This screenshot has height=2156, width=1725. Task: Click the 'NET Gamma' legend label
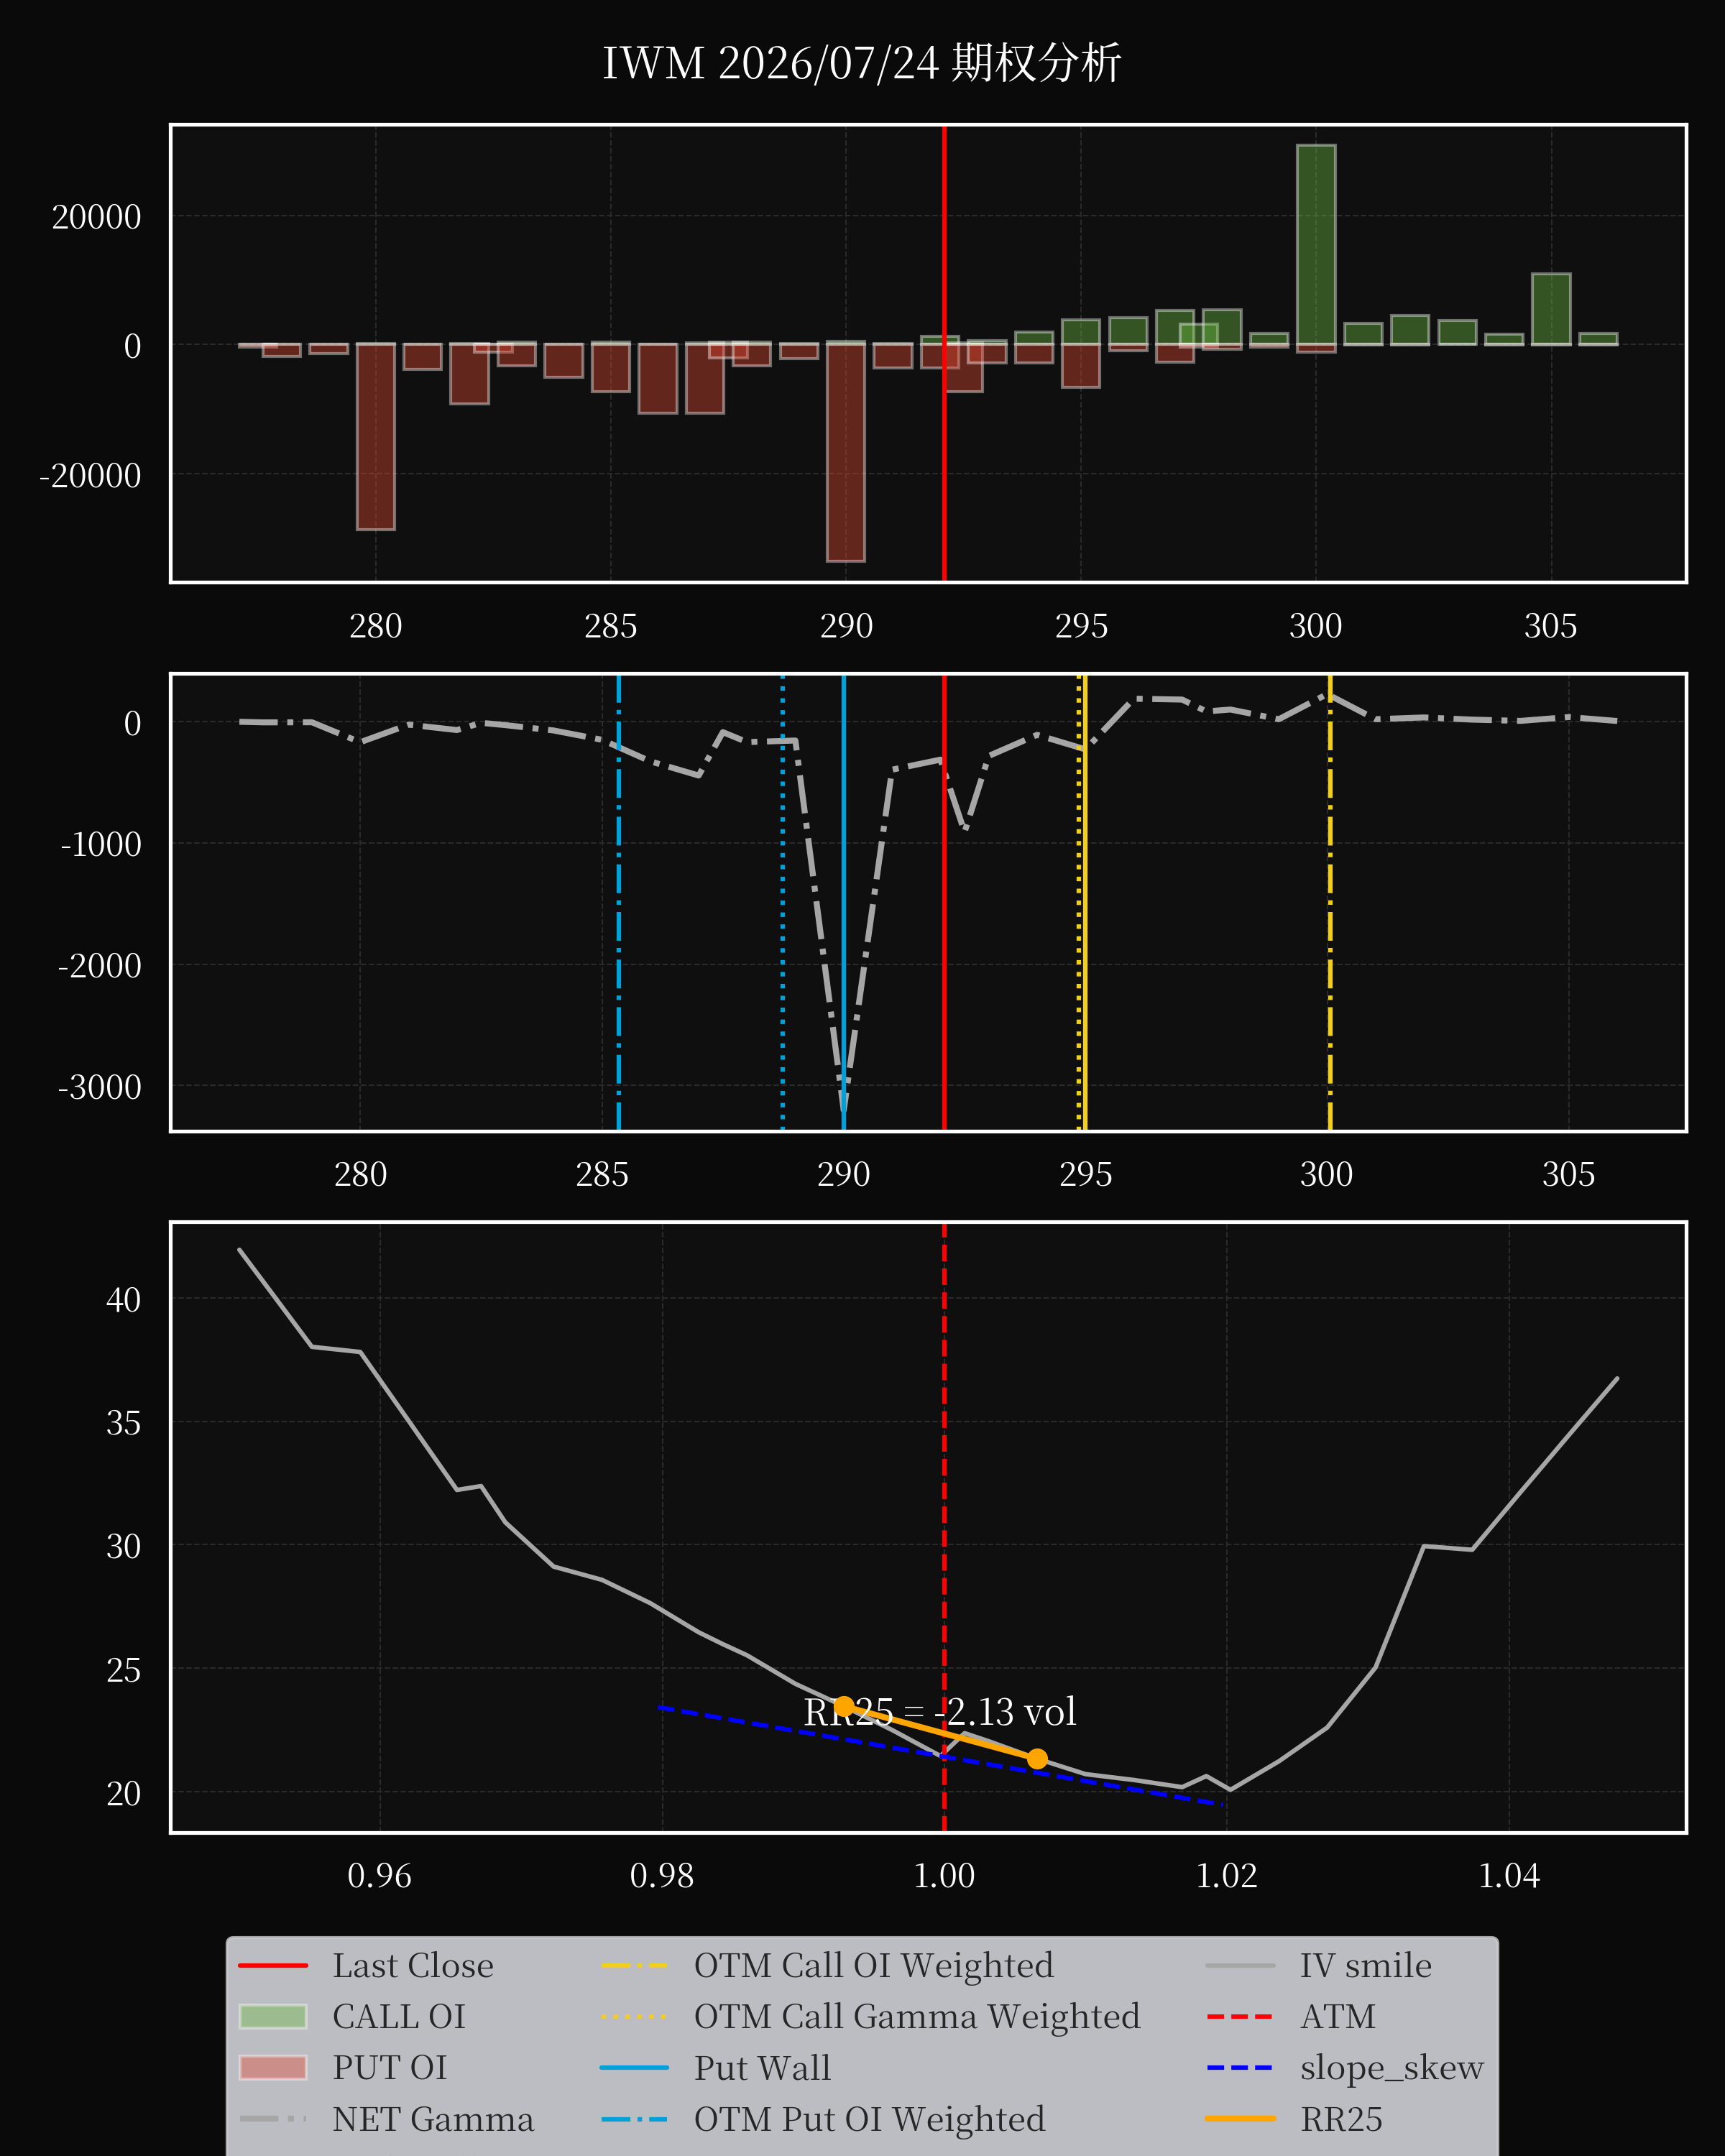(433, 2119)
